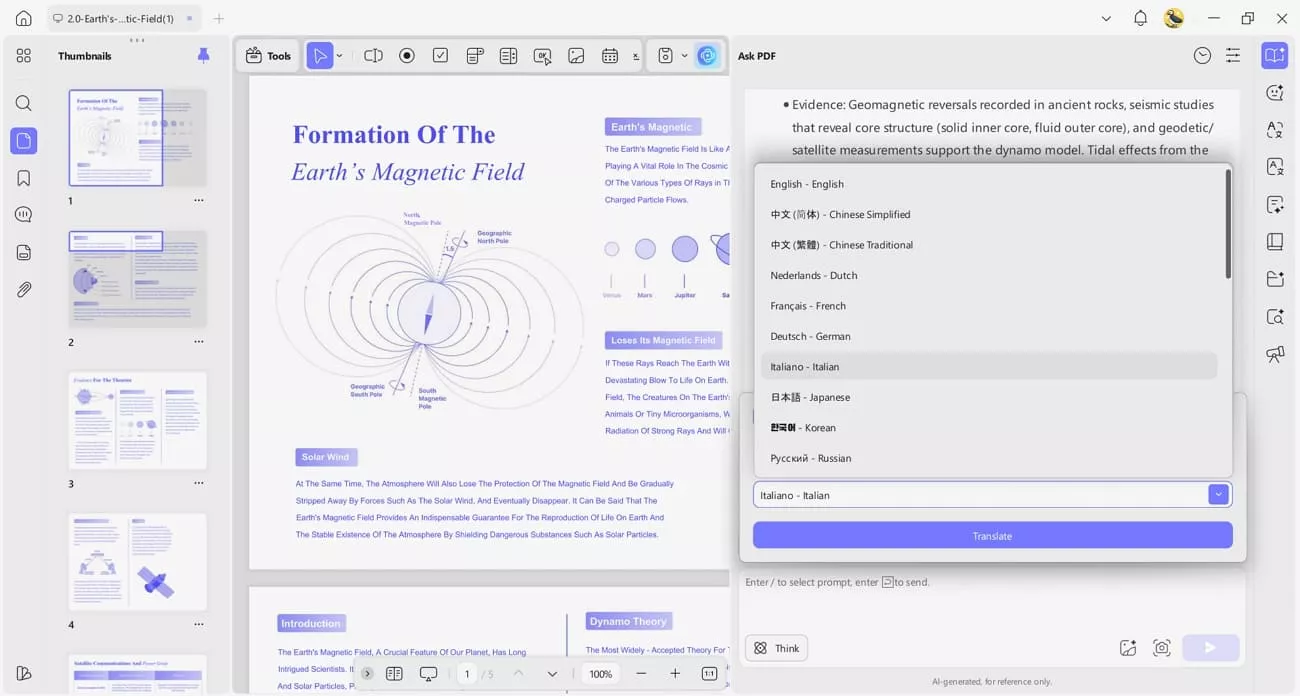The height and width of the screenshot is (696, 1300).
Task: Open a new tab with plus icon
Action: pyautogui.click(x=219, y=18)
